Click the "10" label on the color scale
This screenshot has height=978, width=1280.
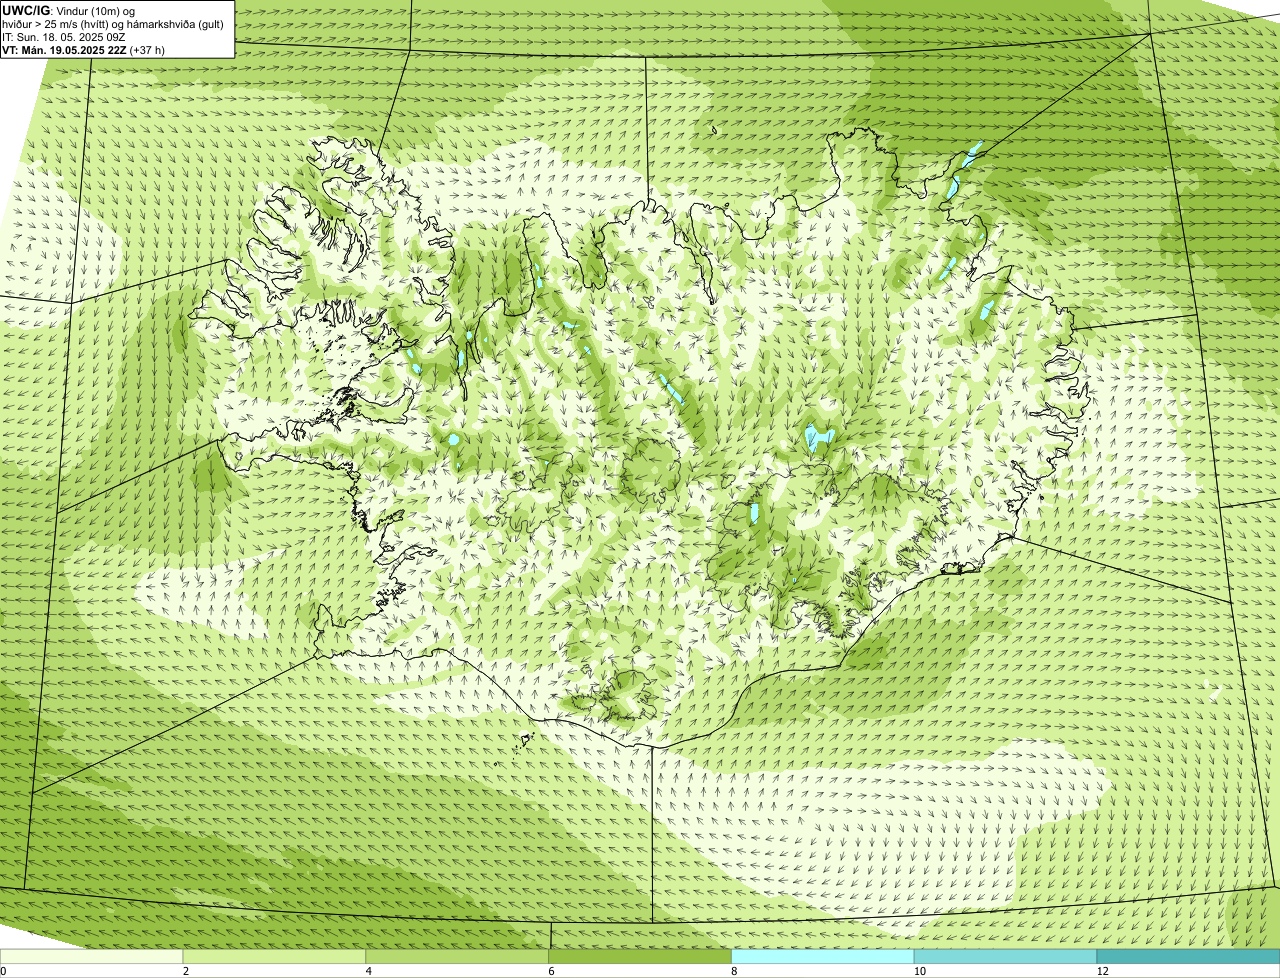point(918,971)
